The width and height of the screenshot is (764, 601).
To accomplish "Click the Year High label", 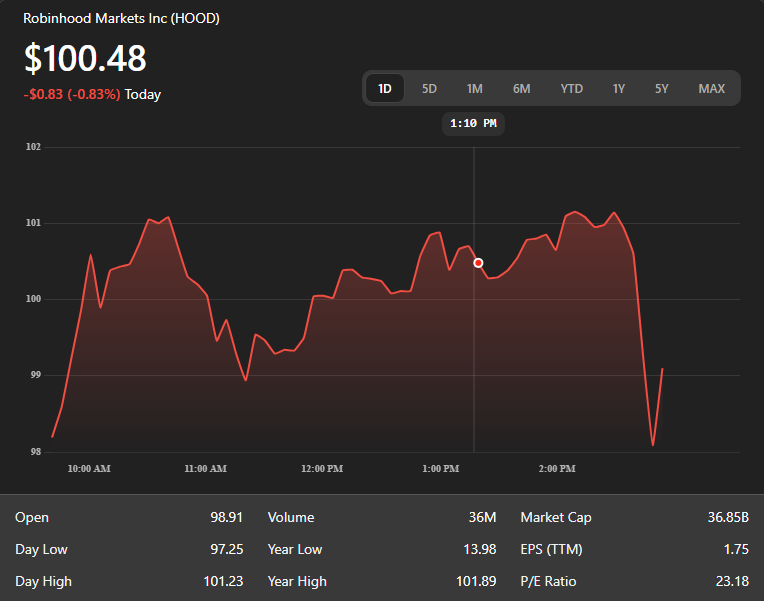I will [x=297, y=582].
